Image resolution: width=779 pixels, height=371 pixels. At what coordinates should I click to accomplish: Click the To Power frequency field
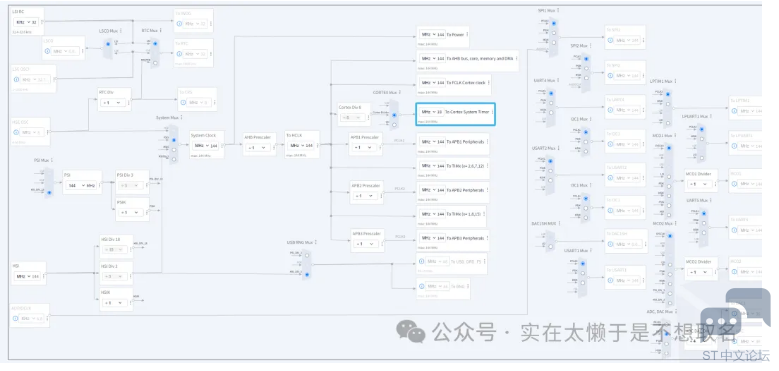click(x=432, y=35)
